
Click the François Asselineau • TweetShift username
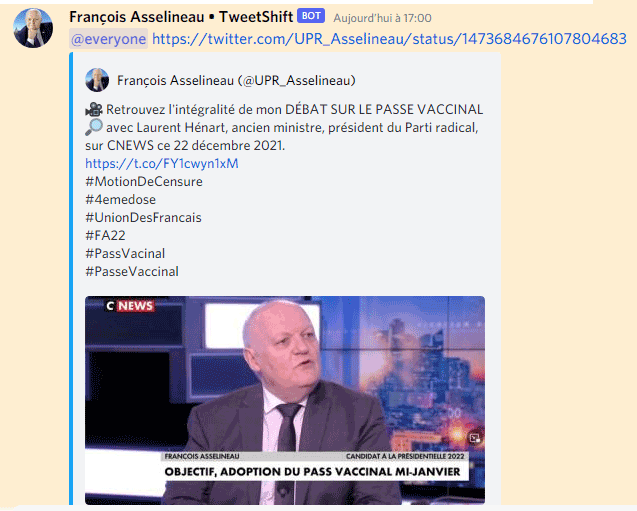click(x=181, y=17)
